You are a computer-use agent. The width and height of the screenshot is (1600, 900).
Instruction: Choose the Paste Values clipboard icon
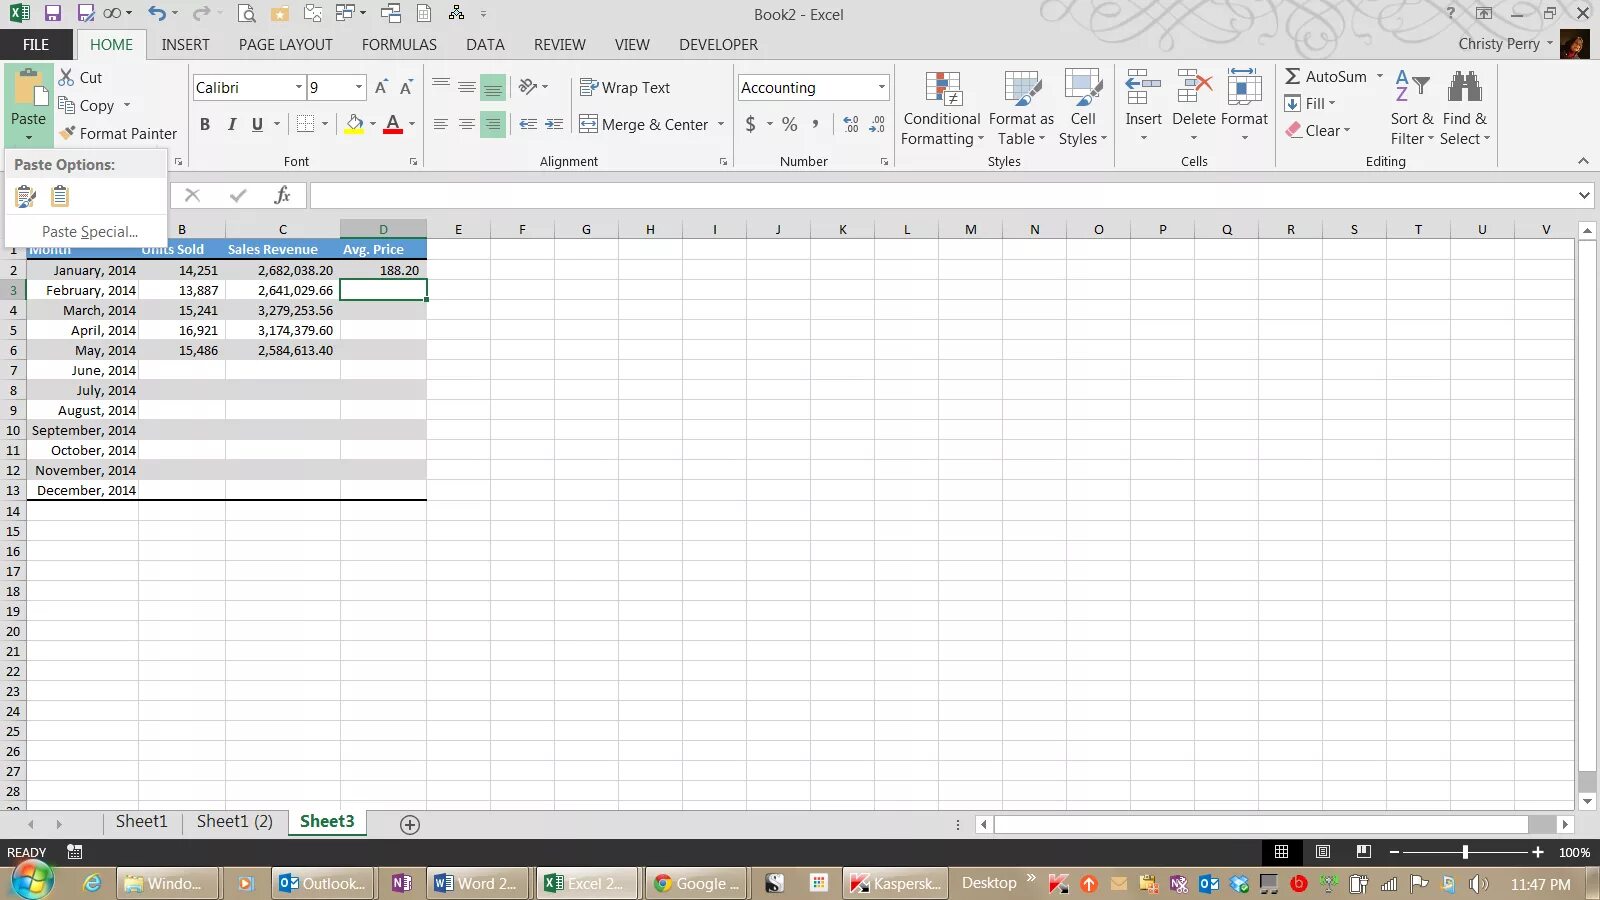tap(60, 196)
